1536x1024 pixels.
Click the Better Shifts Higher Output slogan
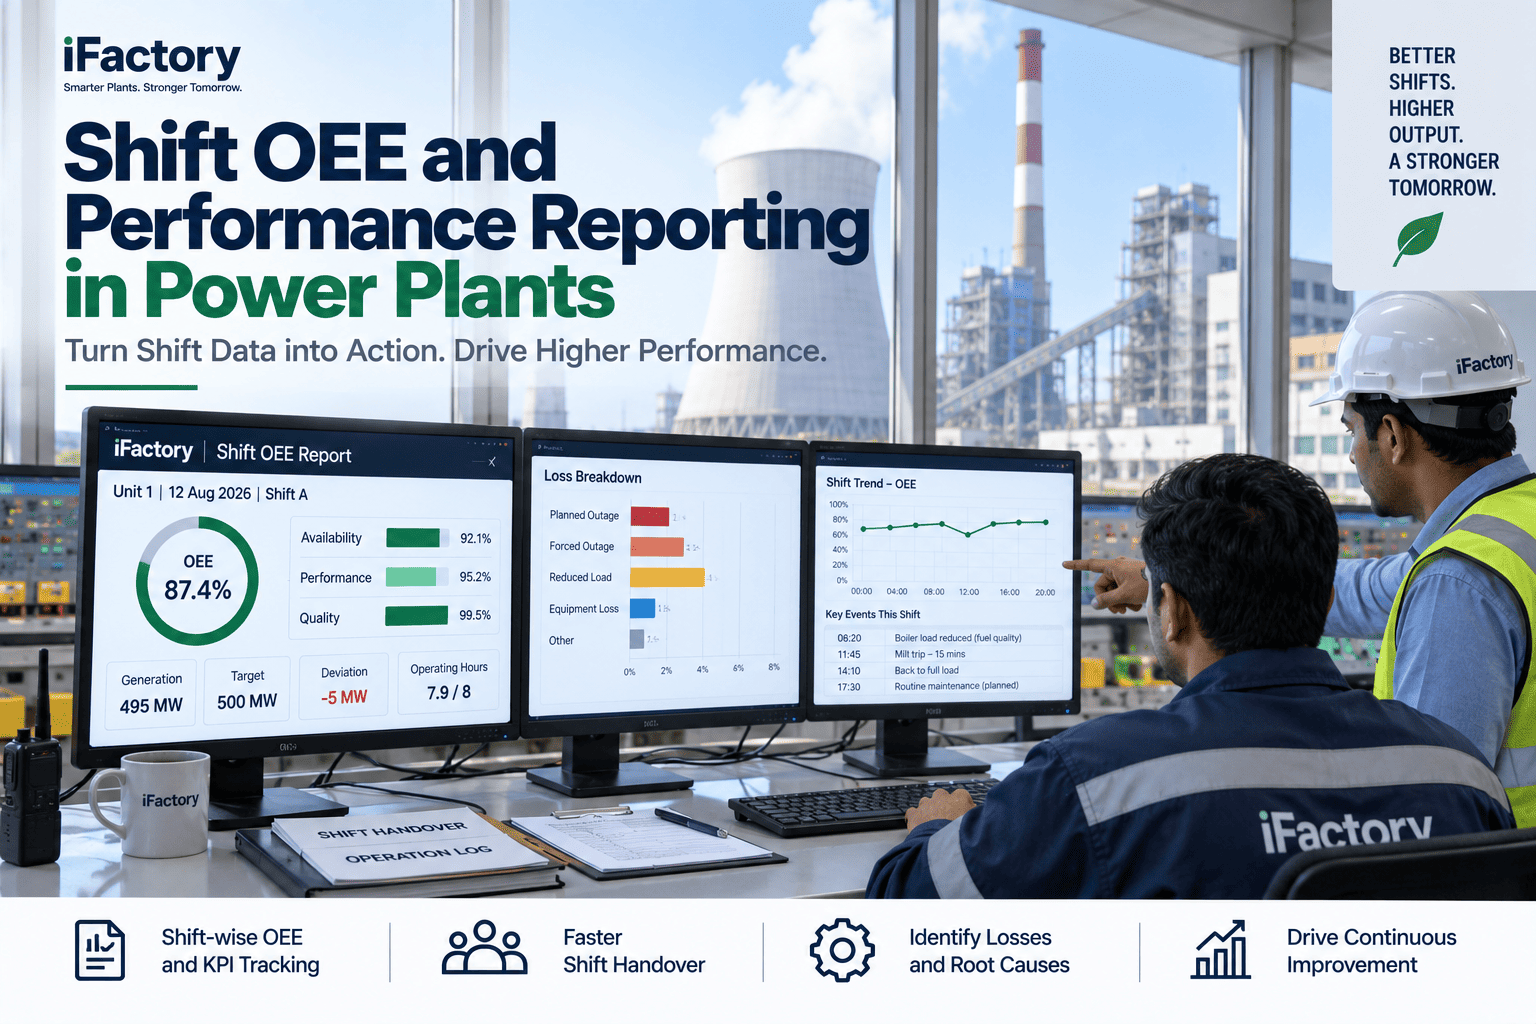[1443, 121]
